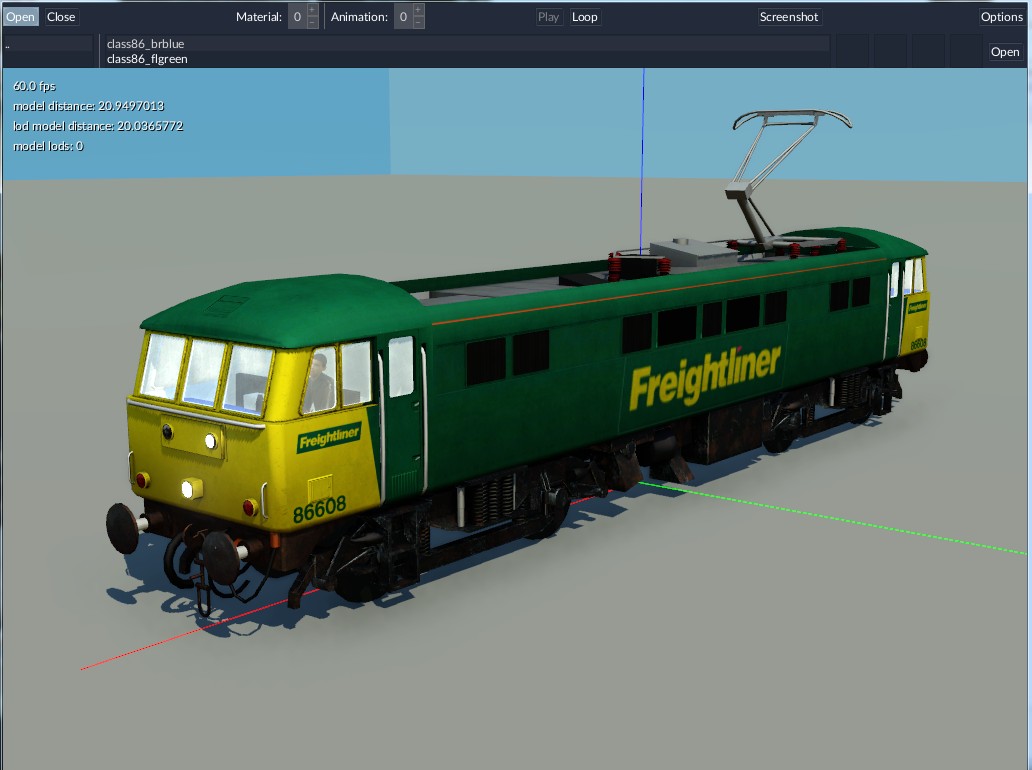The height and width of the screenshot is (770, 1032).
Task: Click the Close button
Action: click(61, 16)
